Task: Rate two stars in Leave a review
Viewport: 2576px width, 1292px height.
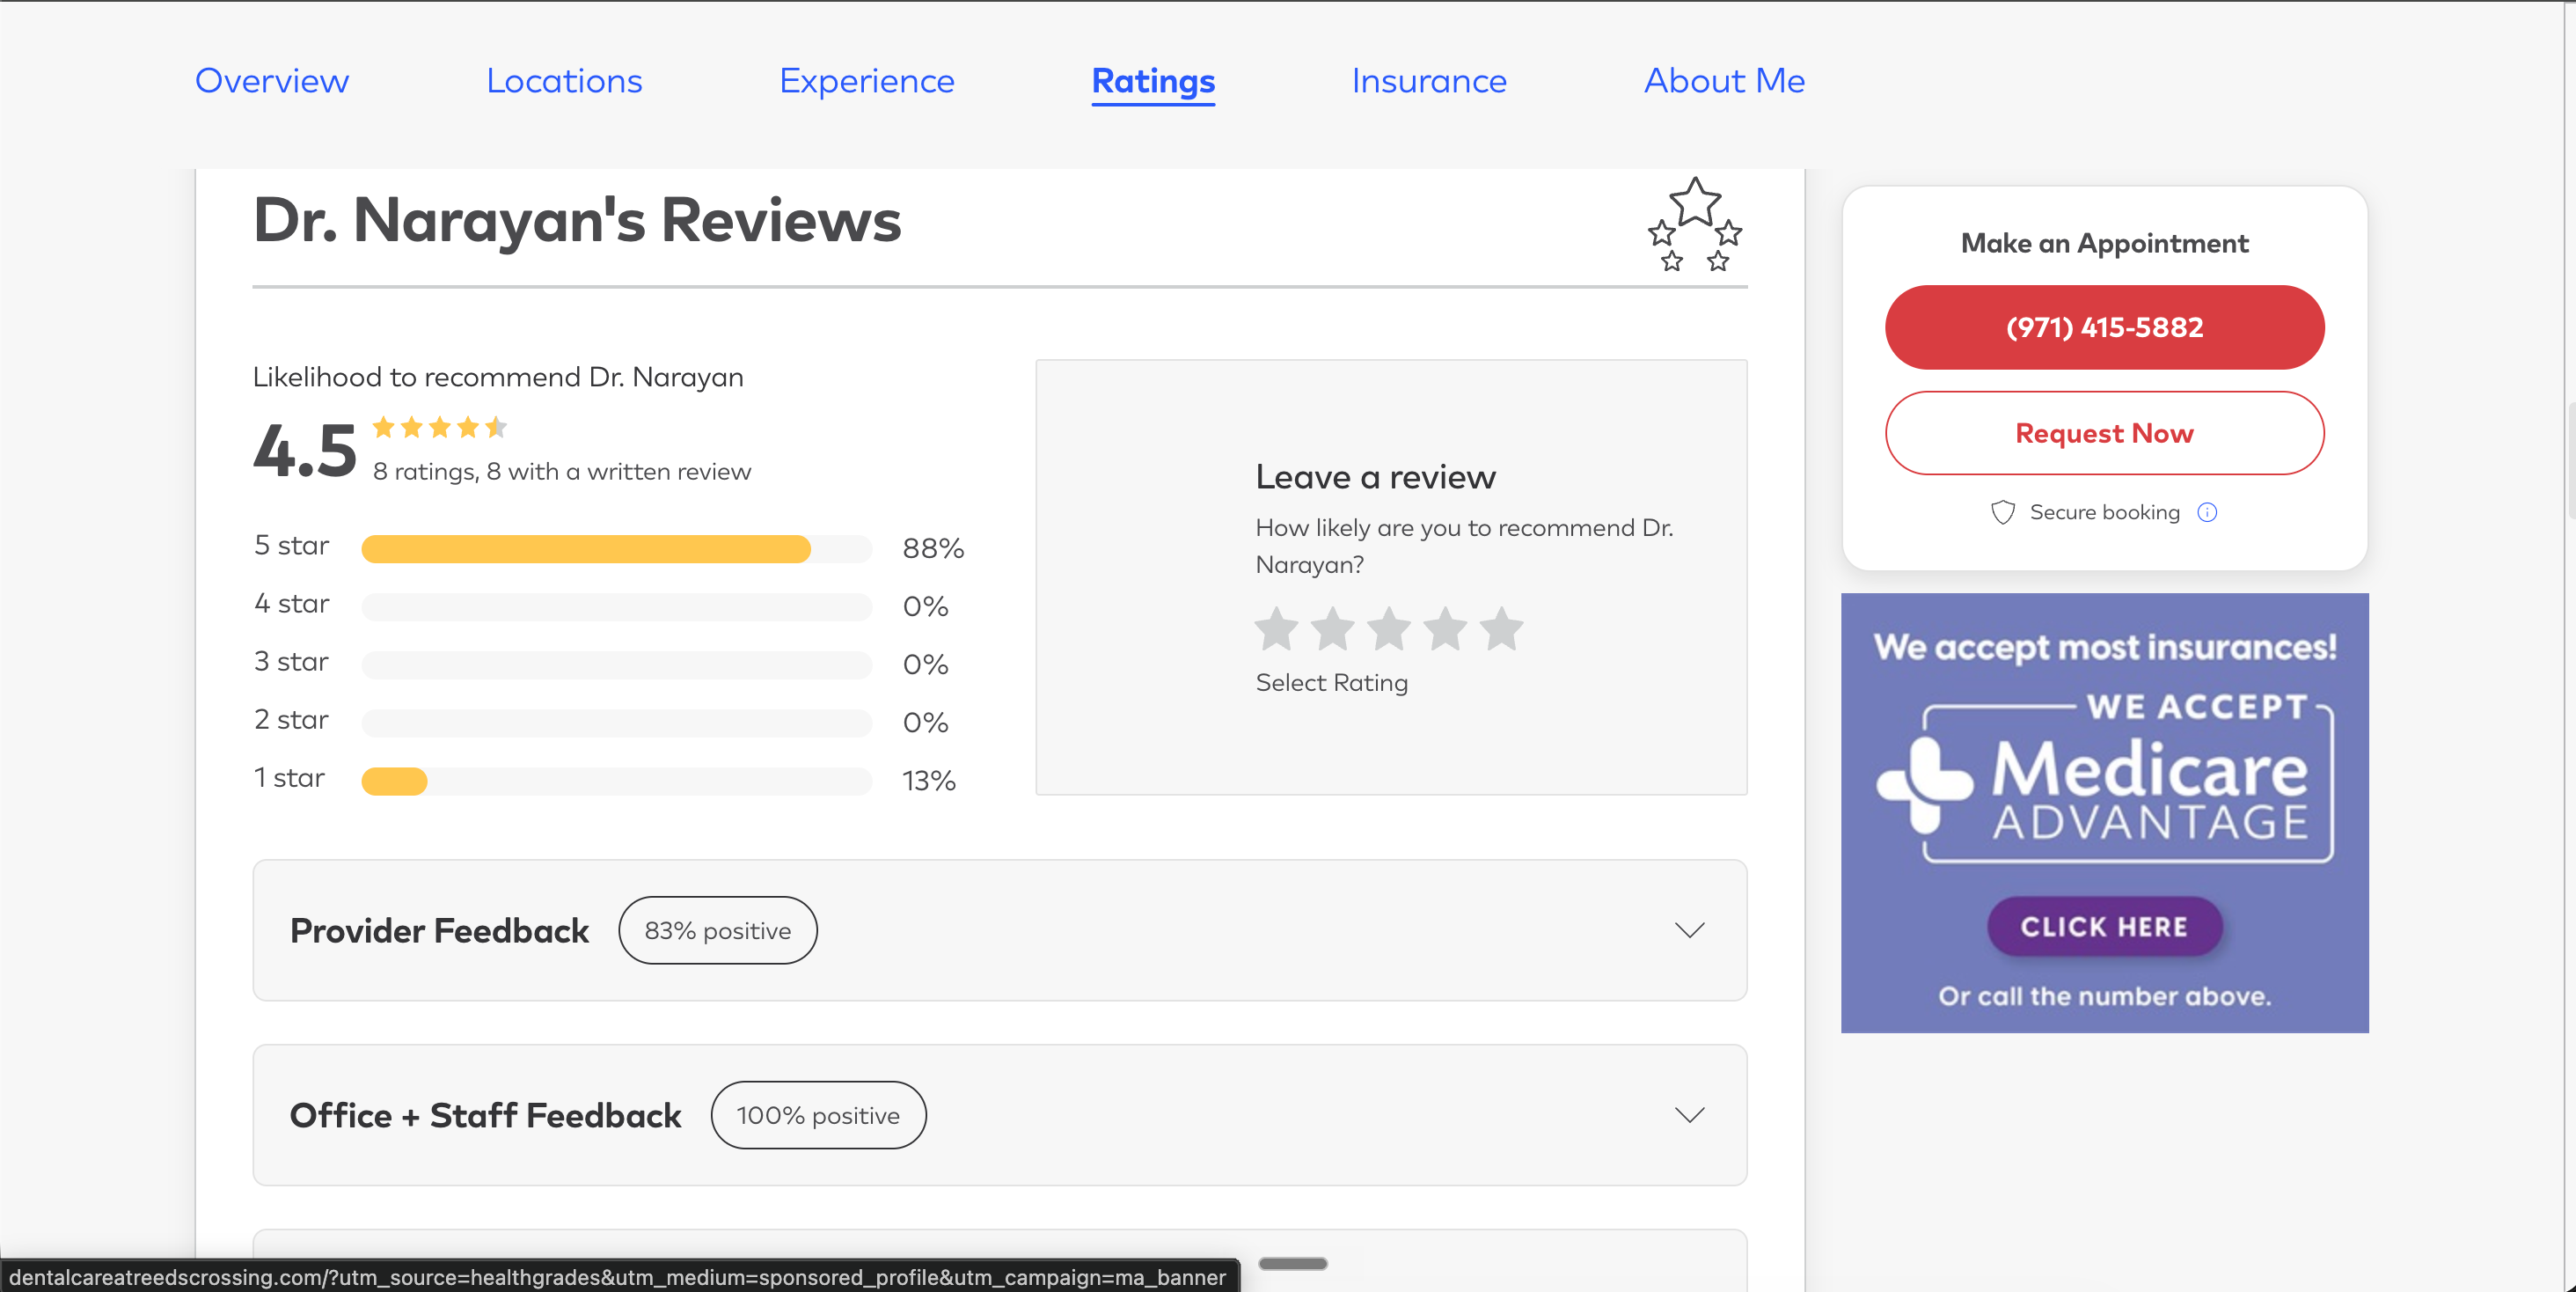Action: coord(1332,629)
